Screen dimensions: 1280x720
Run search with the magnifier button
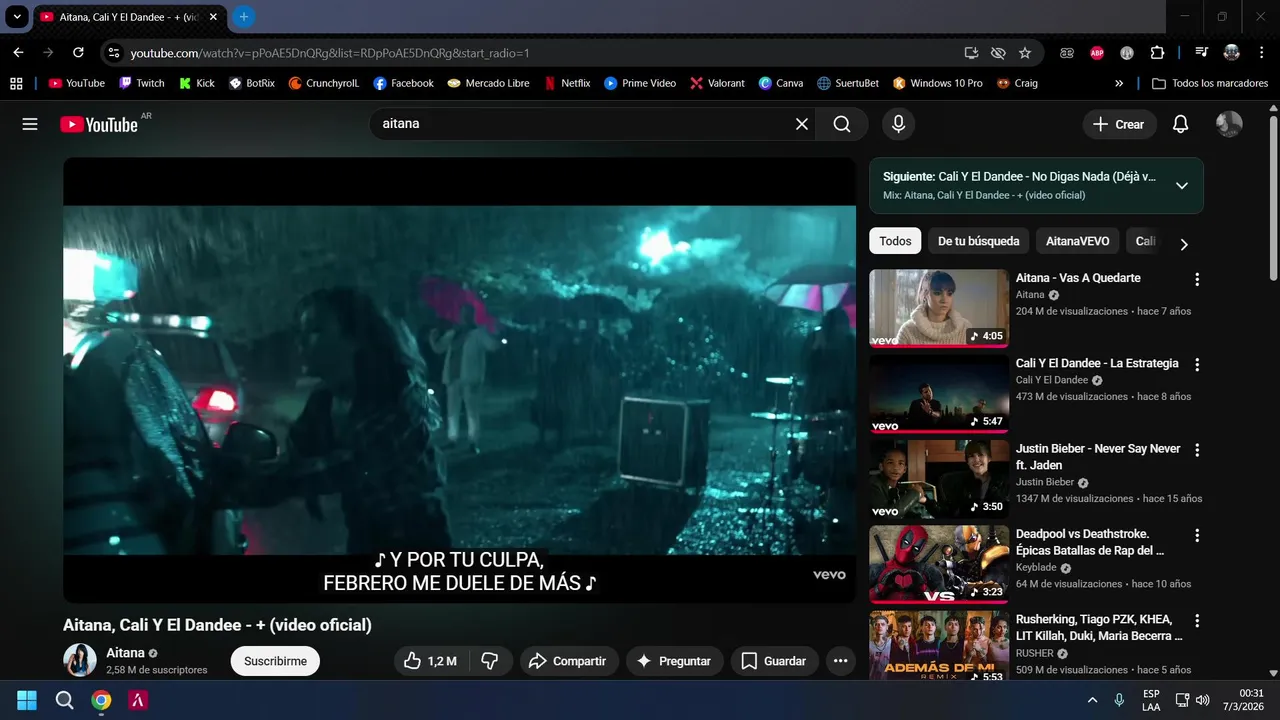pyautogui.click(x=842, y=124)
